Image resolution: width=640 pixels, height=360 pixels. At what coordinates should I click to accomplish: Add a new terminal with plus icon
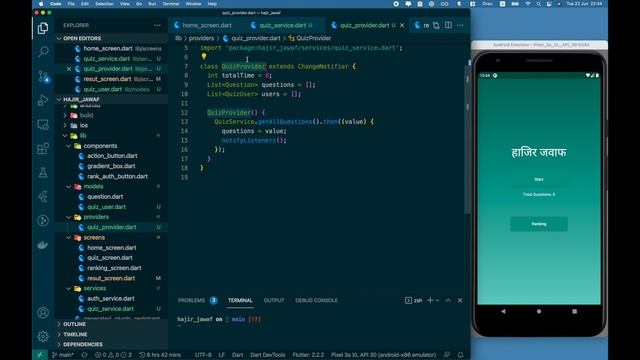click(430, 300)
